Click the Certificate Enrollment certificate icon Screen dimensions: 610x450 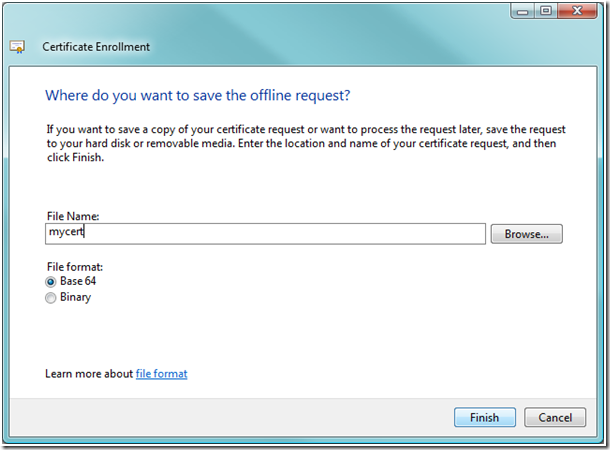click(17, 47)
